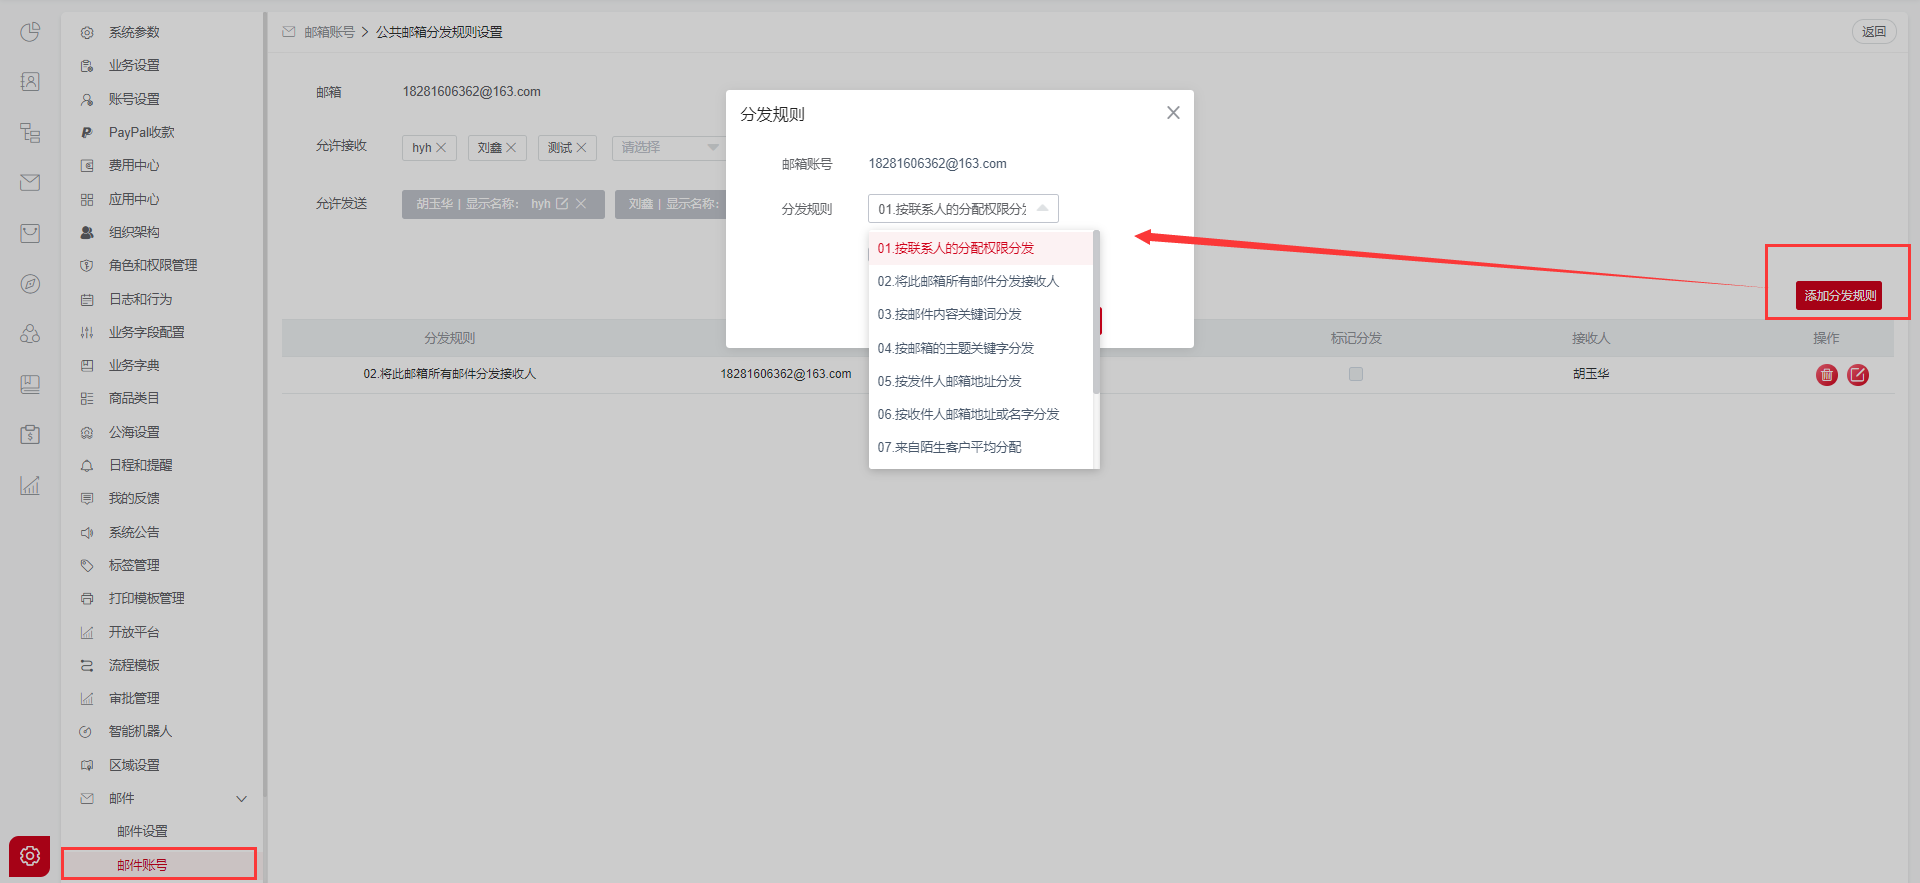Click the 添加分发规则 button
Viewport: 1920px width, 883px height.
1839,295
